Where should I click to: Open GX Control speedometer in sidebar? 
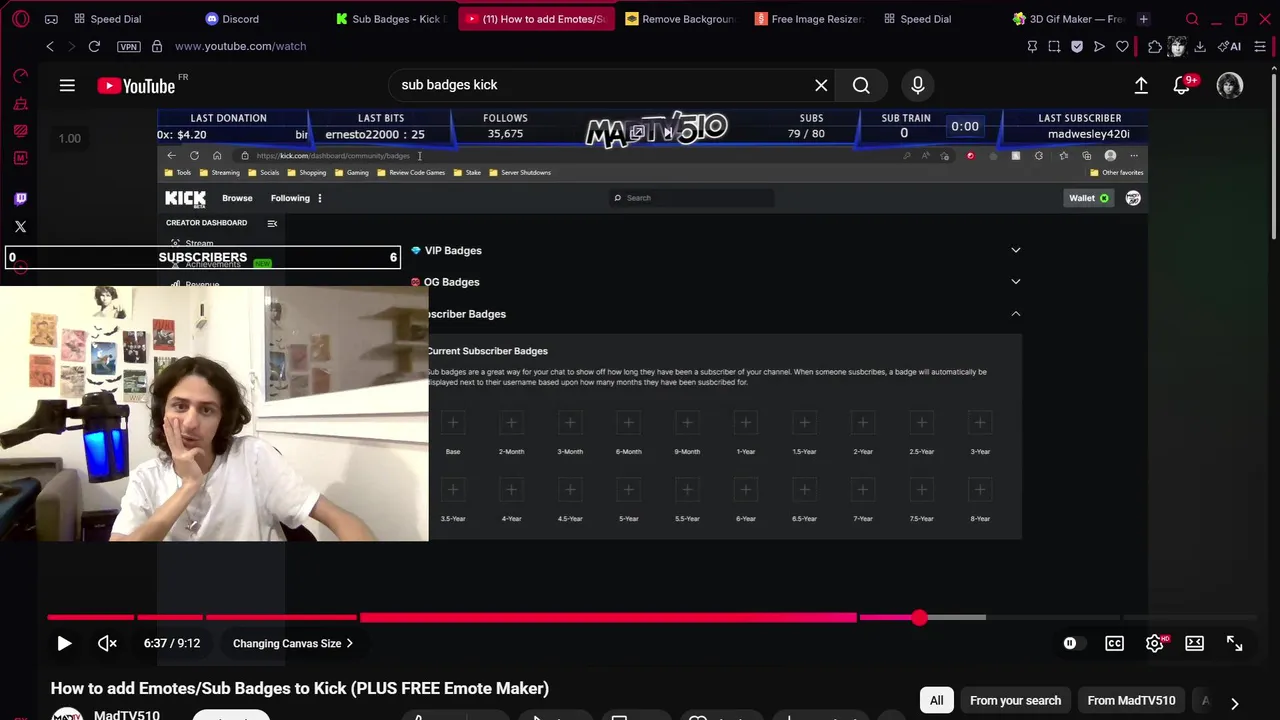[20, 77]
